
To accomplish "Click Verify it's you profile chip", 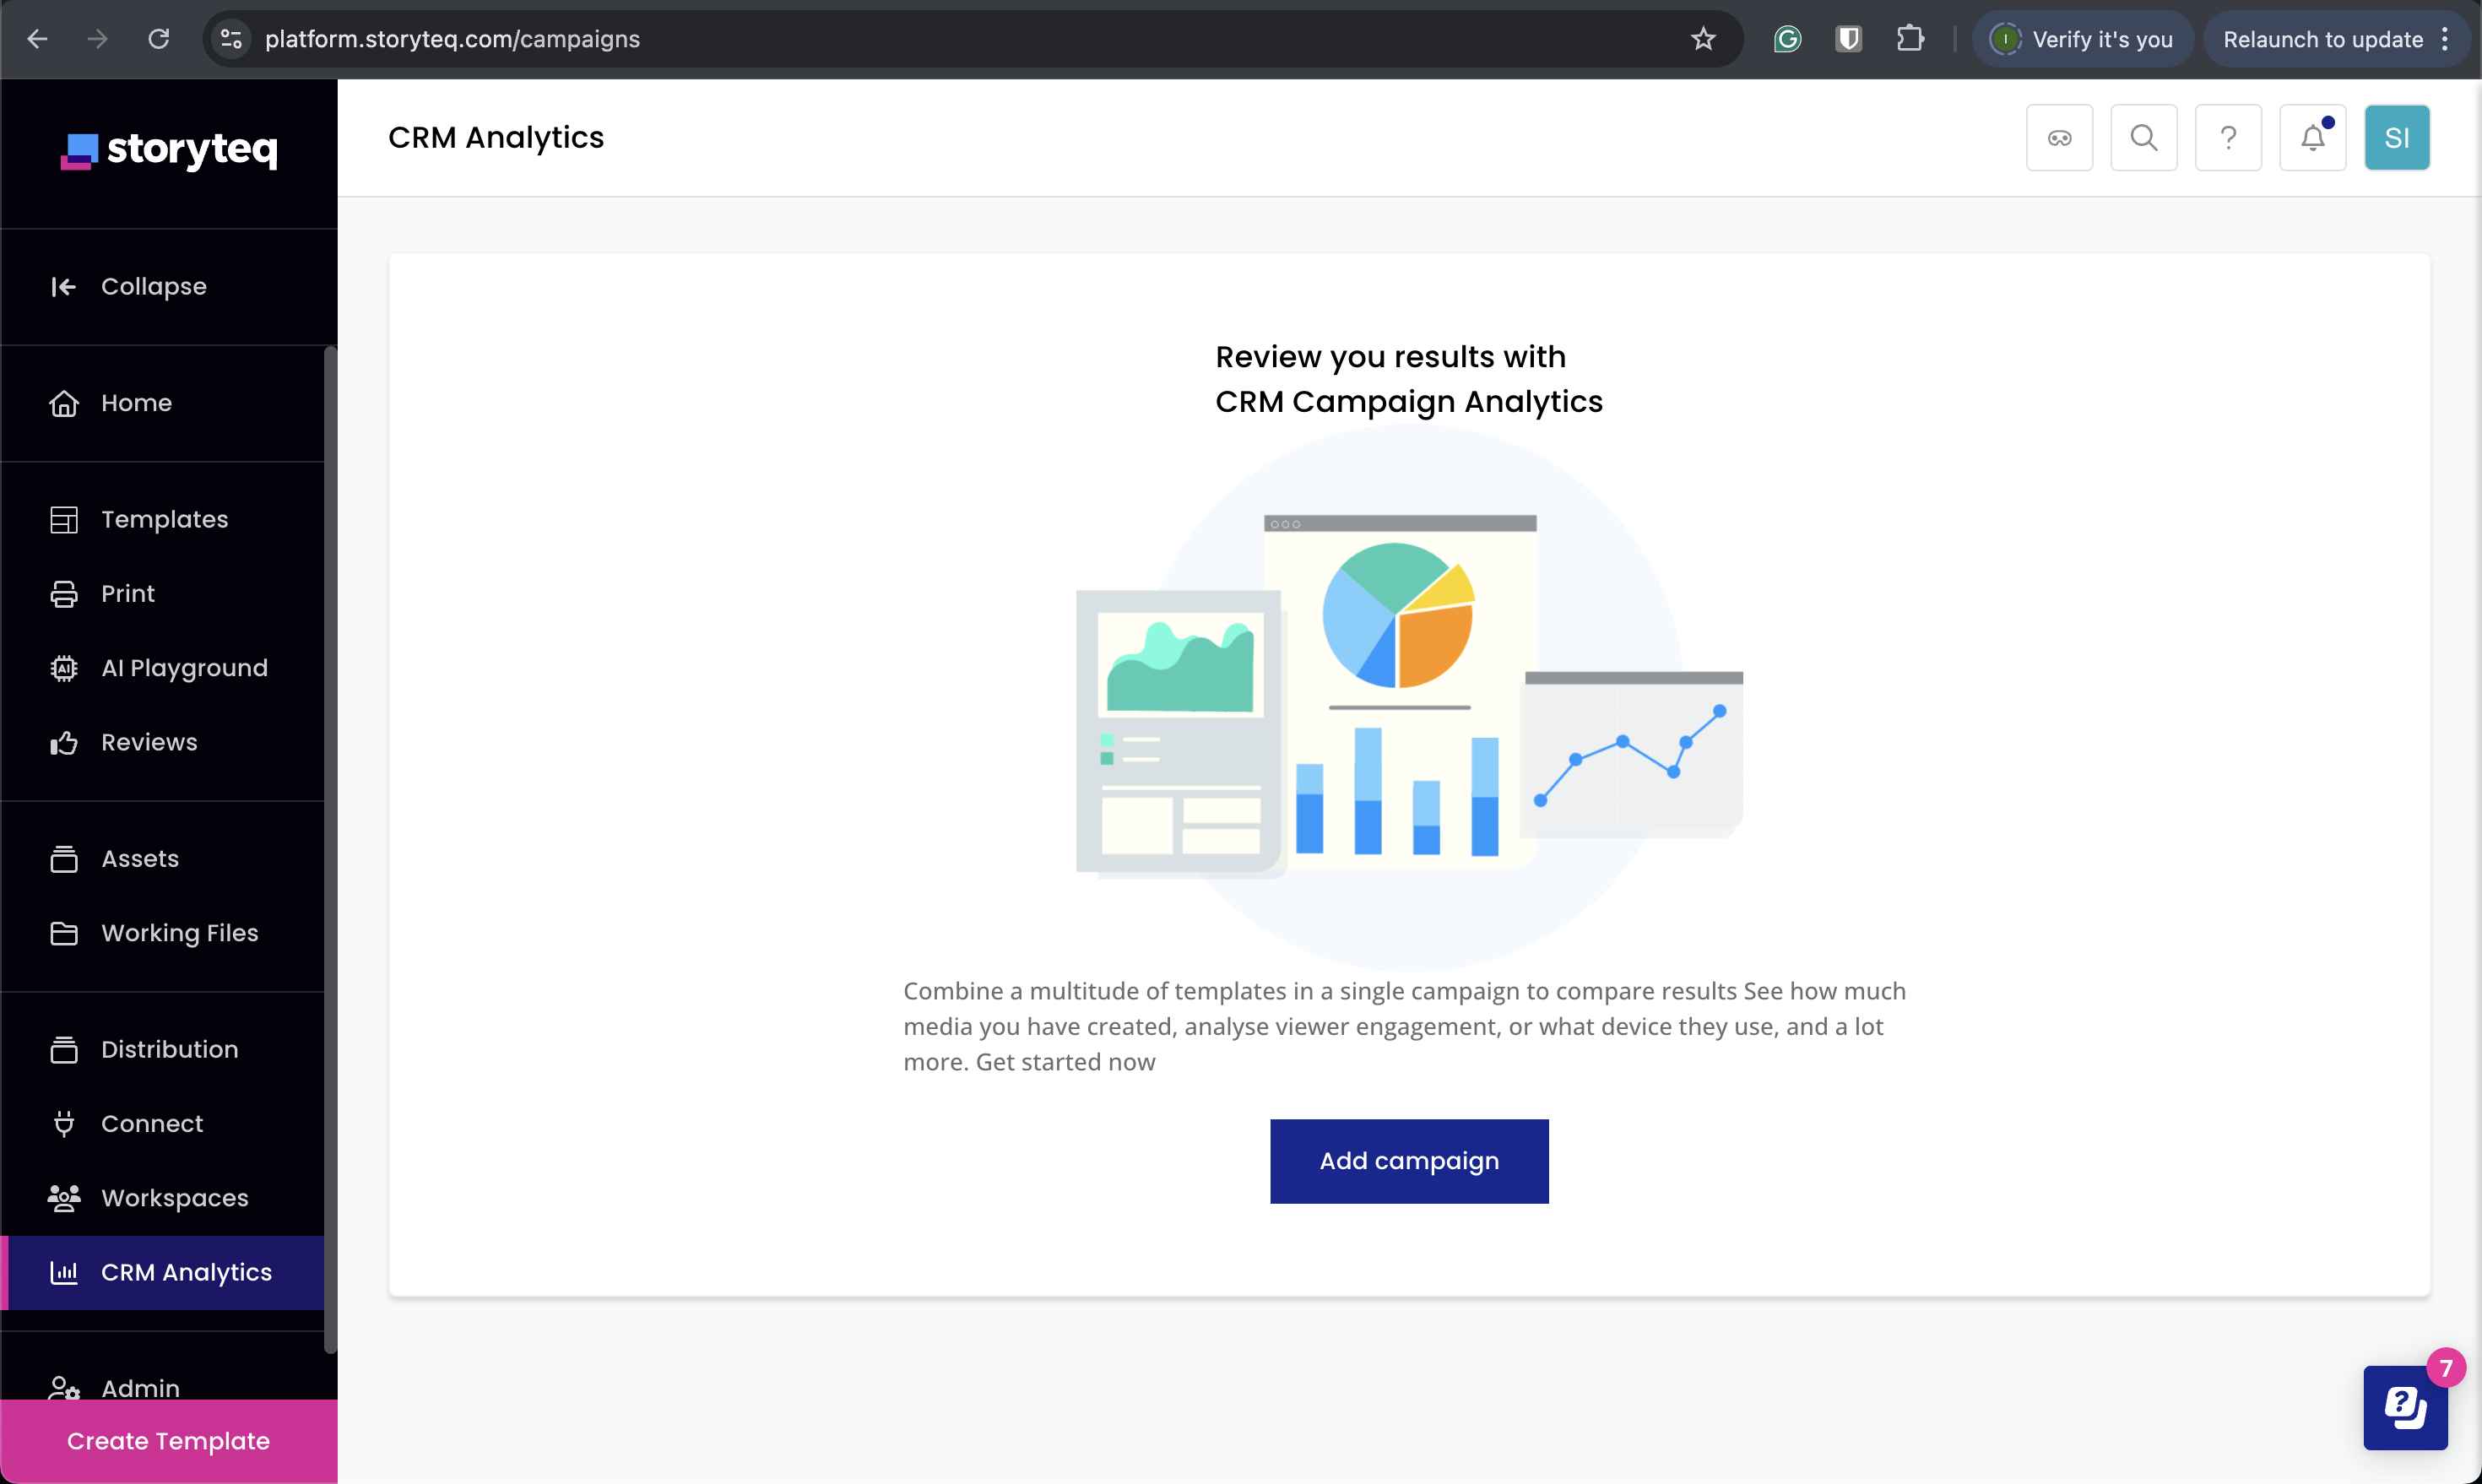I will tap(2082, 39).
